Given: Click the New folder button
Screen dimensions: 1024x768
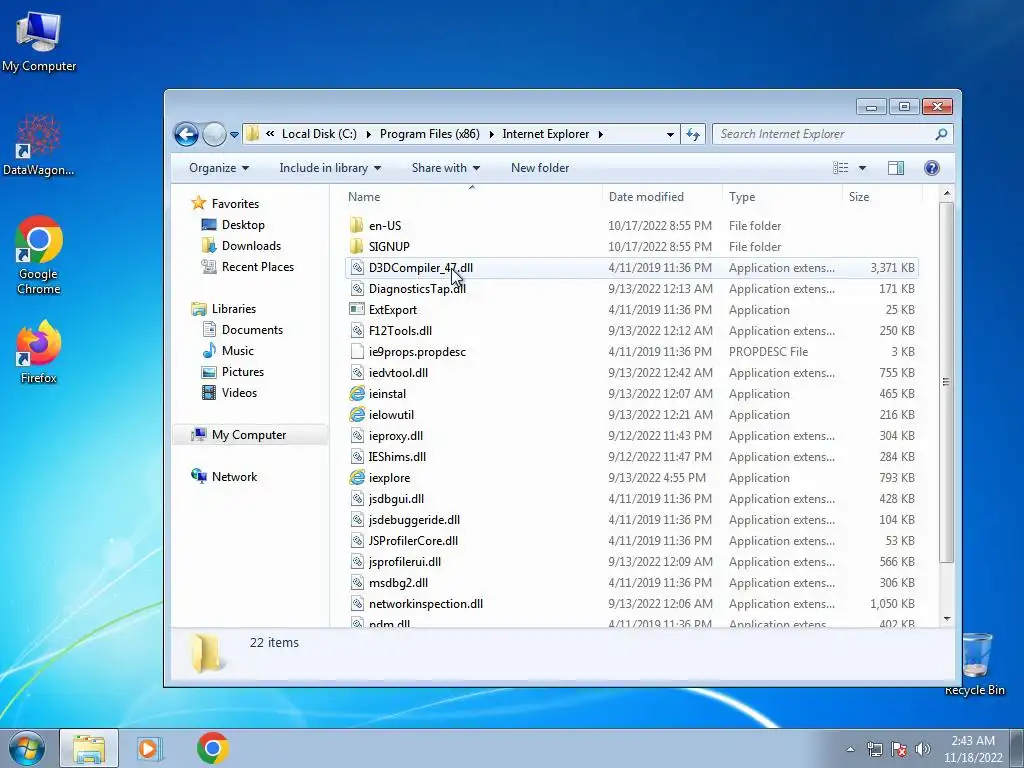Looking at the screenshot, I should click(x=540, y=168).
